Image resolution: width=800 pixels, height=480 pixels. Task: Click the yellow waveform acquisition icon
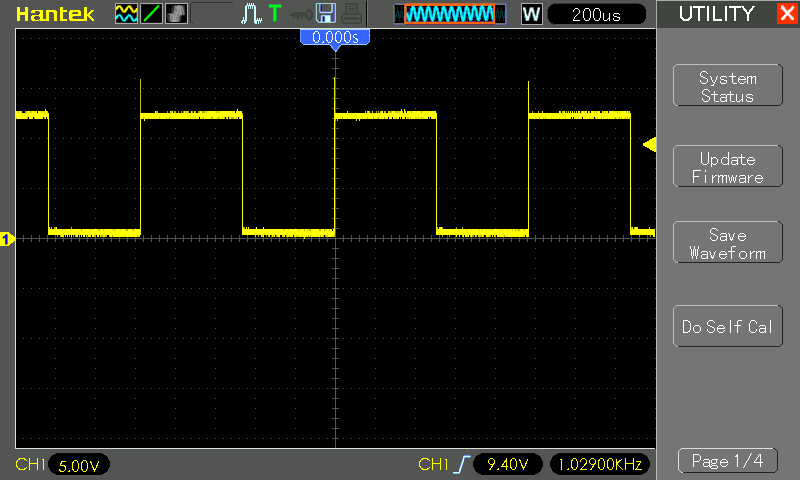tap(126, 14)
